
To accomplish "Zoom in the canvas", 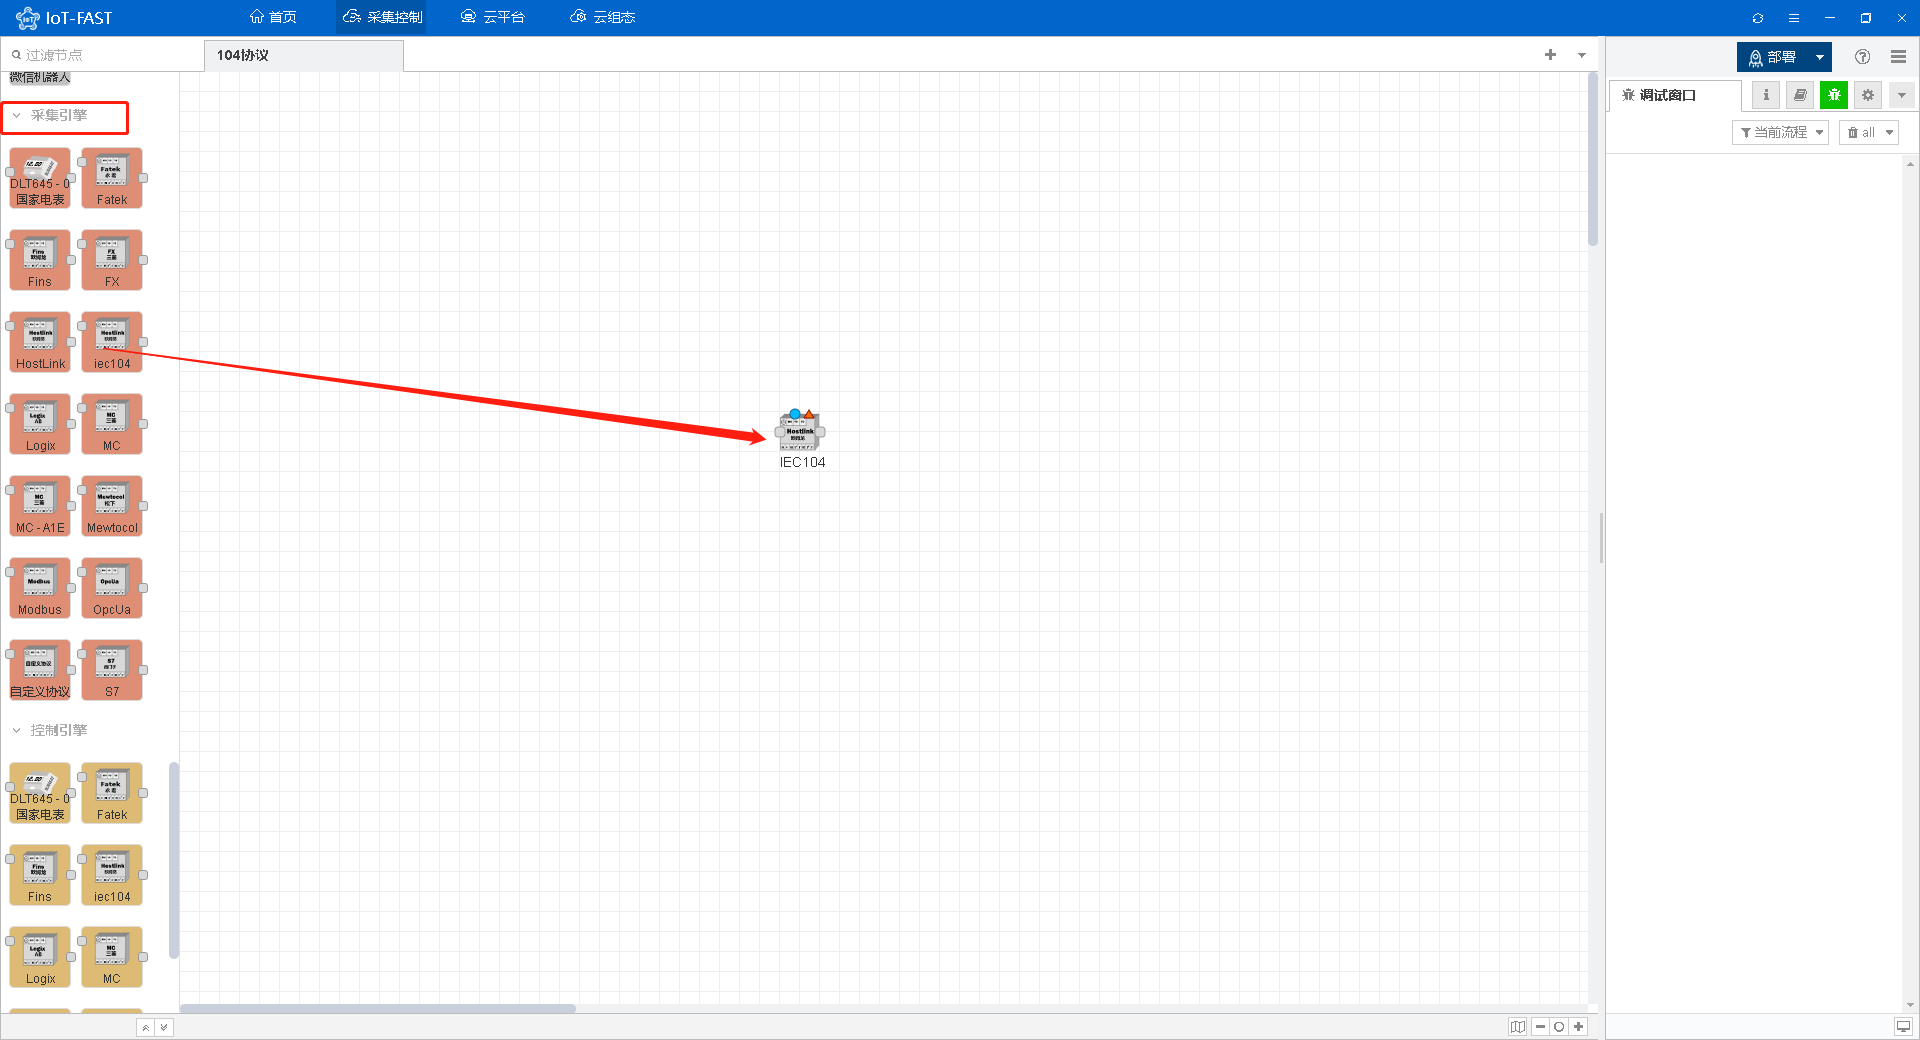I will click(1579, 1027).
